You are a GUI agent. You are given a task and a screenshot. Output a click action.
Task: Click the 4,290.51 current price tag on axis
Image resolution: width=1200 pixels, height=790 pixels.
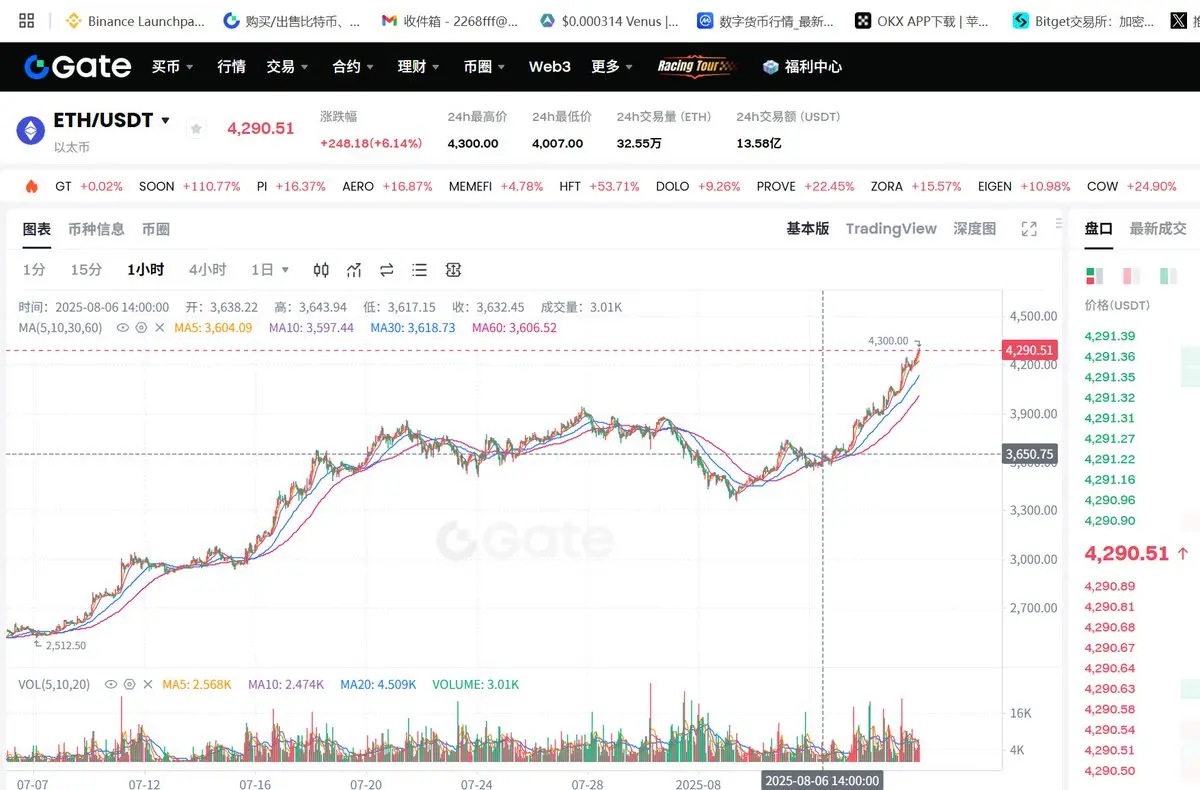pos(1029,350)
